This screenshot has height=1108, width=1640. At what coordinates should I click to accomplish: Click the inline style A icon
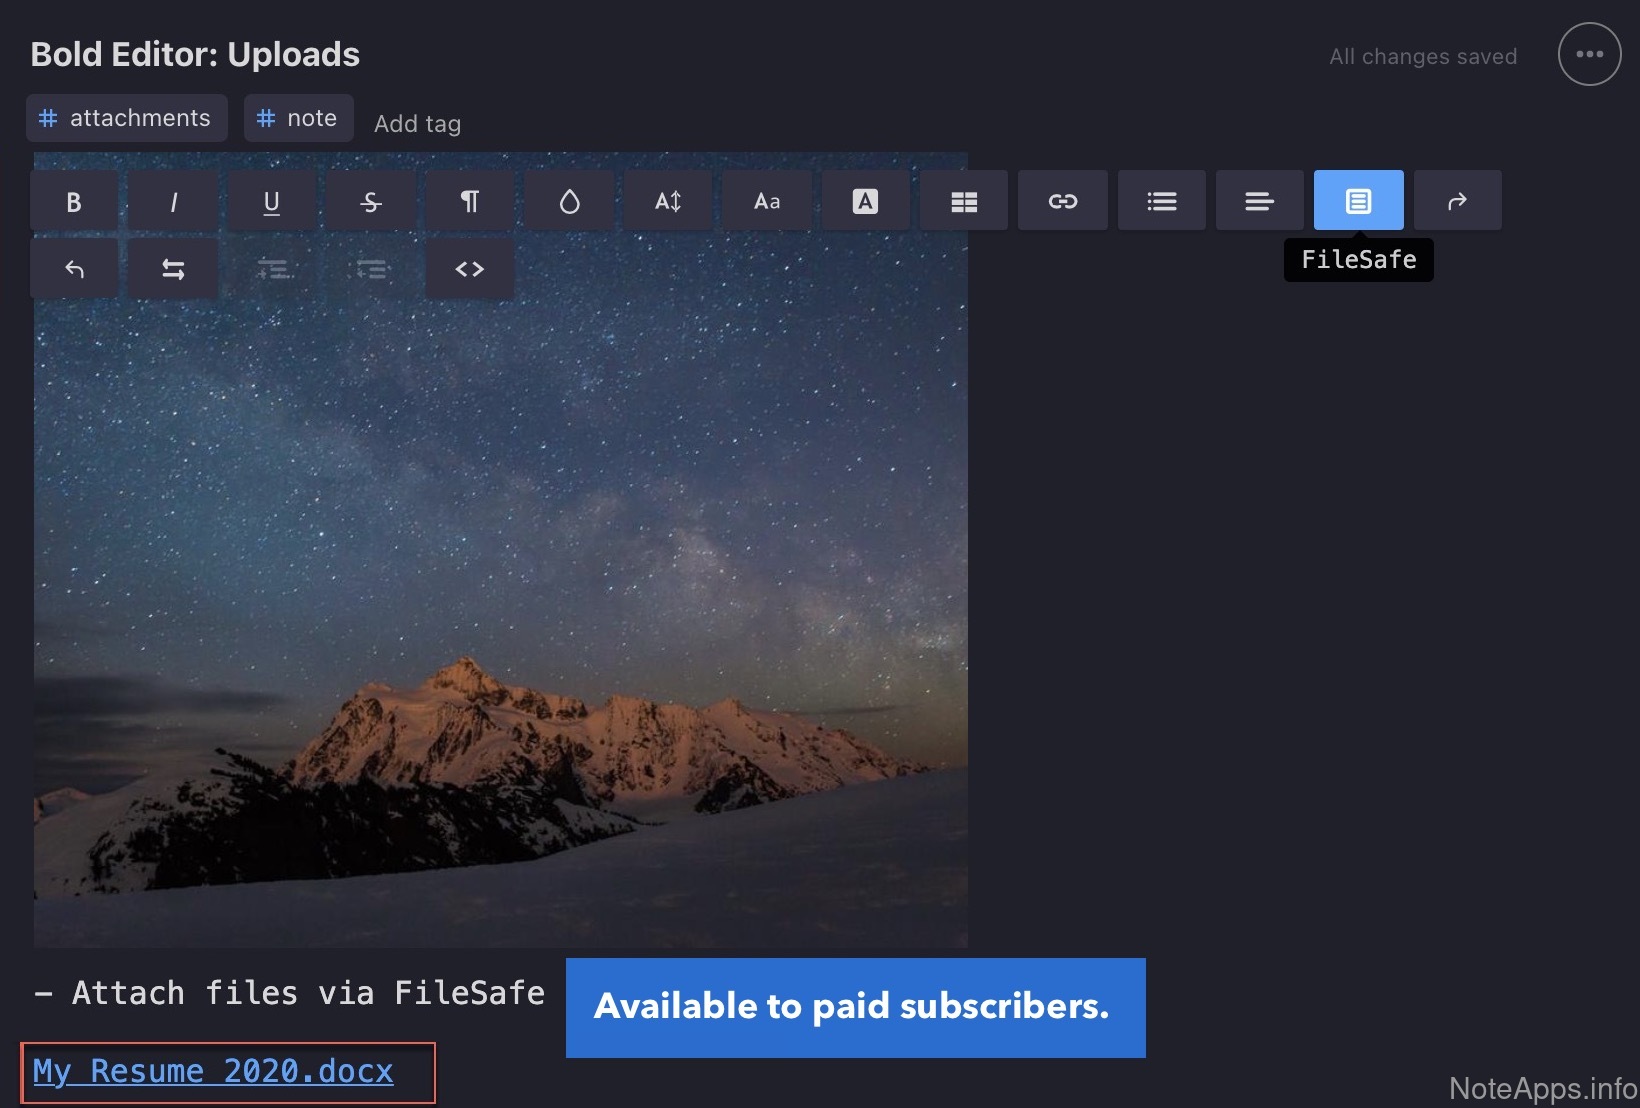[865, 202]
